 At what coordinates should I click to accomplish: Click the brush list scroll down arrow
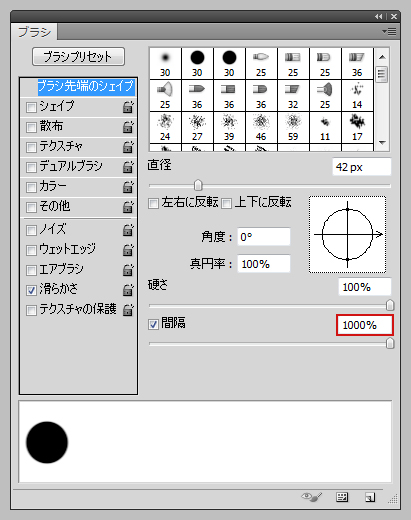coord(382,143)
